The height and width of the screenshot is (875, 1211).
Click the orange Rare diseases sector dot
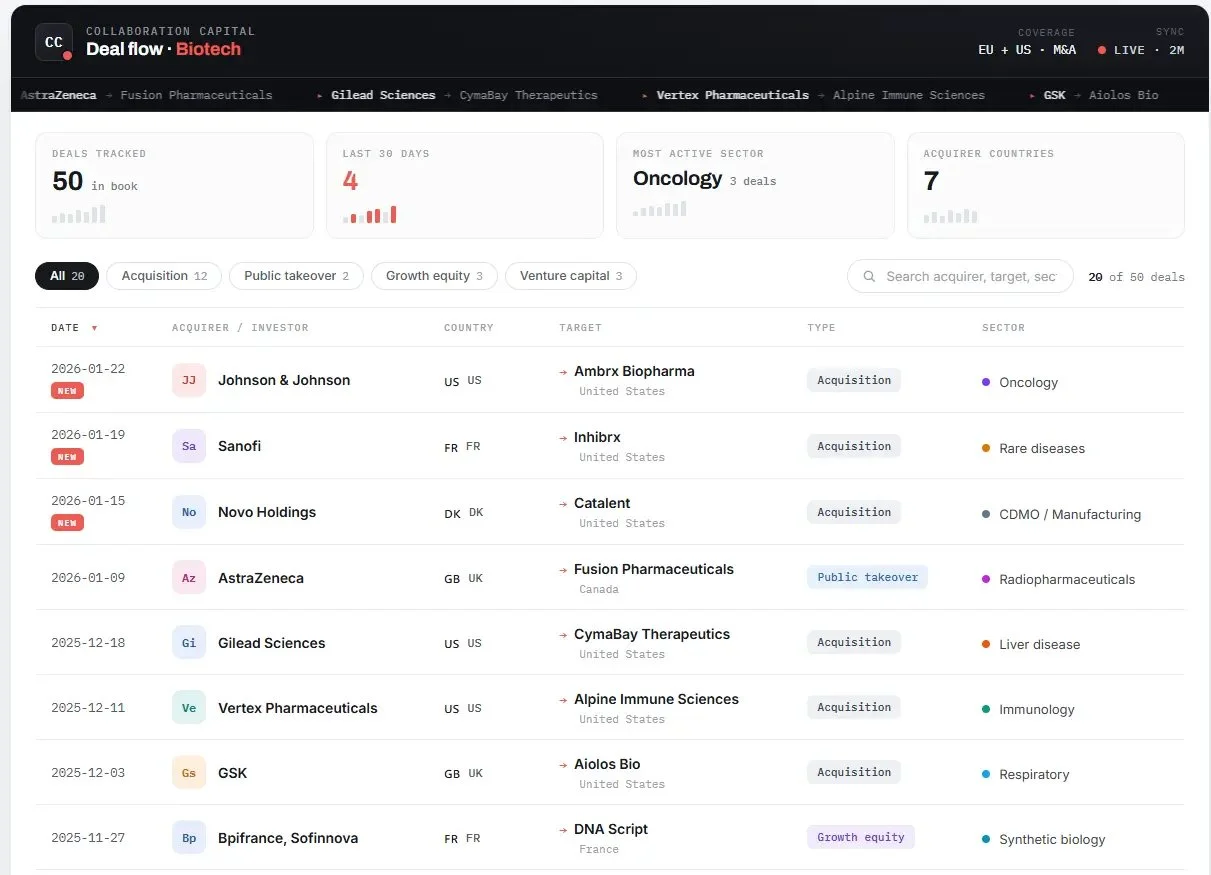(986, 448)
